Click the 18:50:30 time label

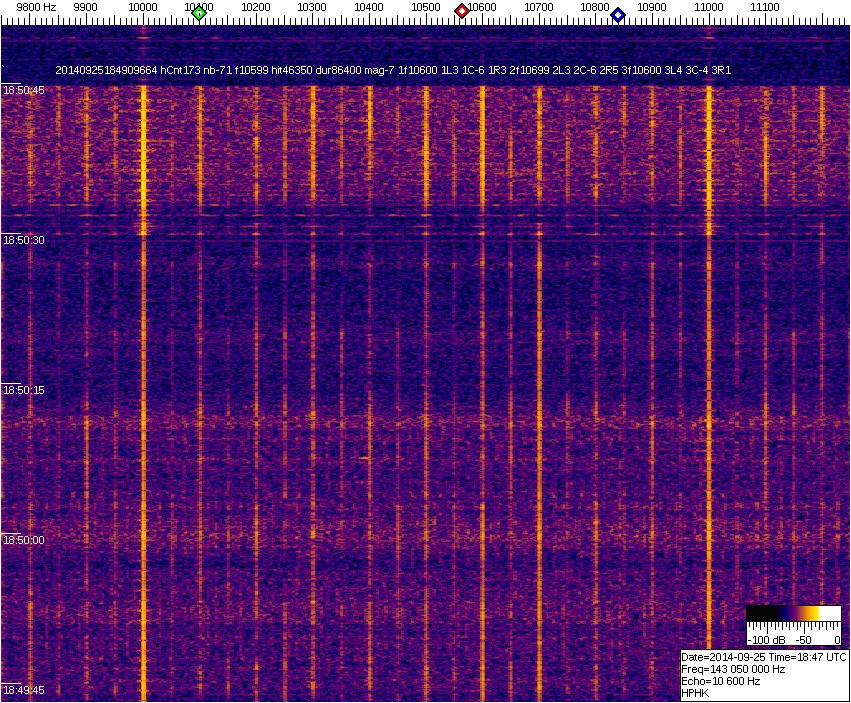22,241
